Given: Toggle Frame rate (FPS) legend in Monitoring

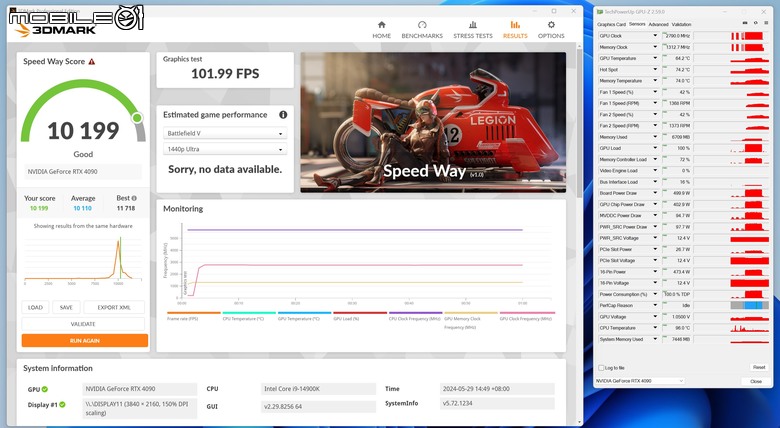Looking at the screenshot, I should coord(194,316).
